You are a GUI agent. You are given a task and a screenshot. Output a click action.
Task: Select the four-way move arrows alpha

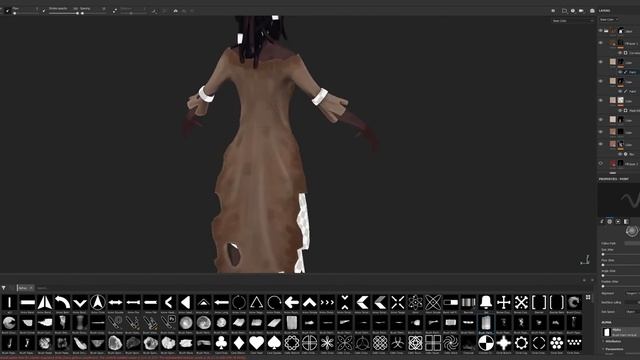pyautogui.click(x=503, y=302)
